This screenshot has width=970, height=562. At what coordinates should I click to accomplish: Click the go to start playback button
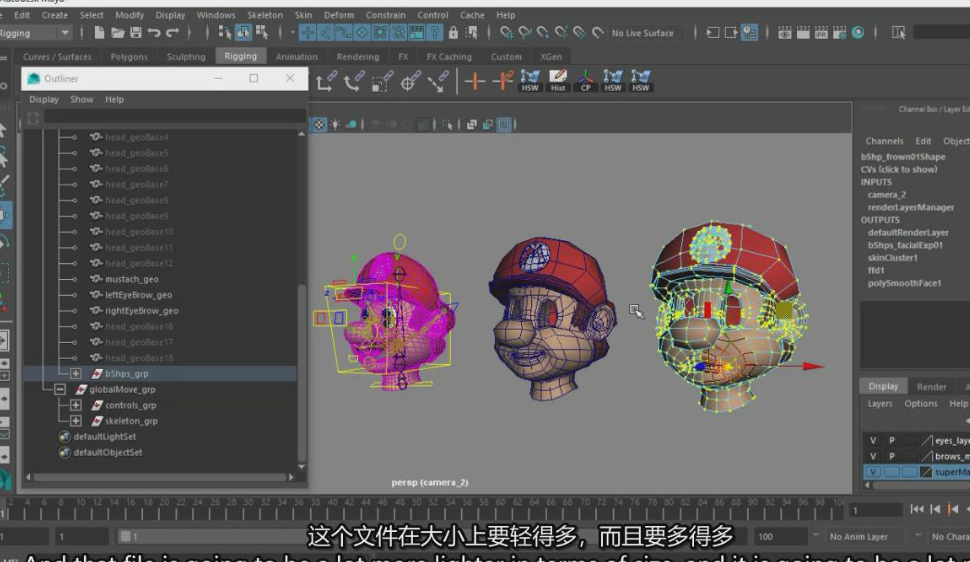point(917,509)
